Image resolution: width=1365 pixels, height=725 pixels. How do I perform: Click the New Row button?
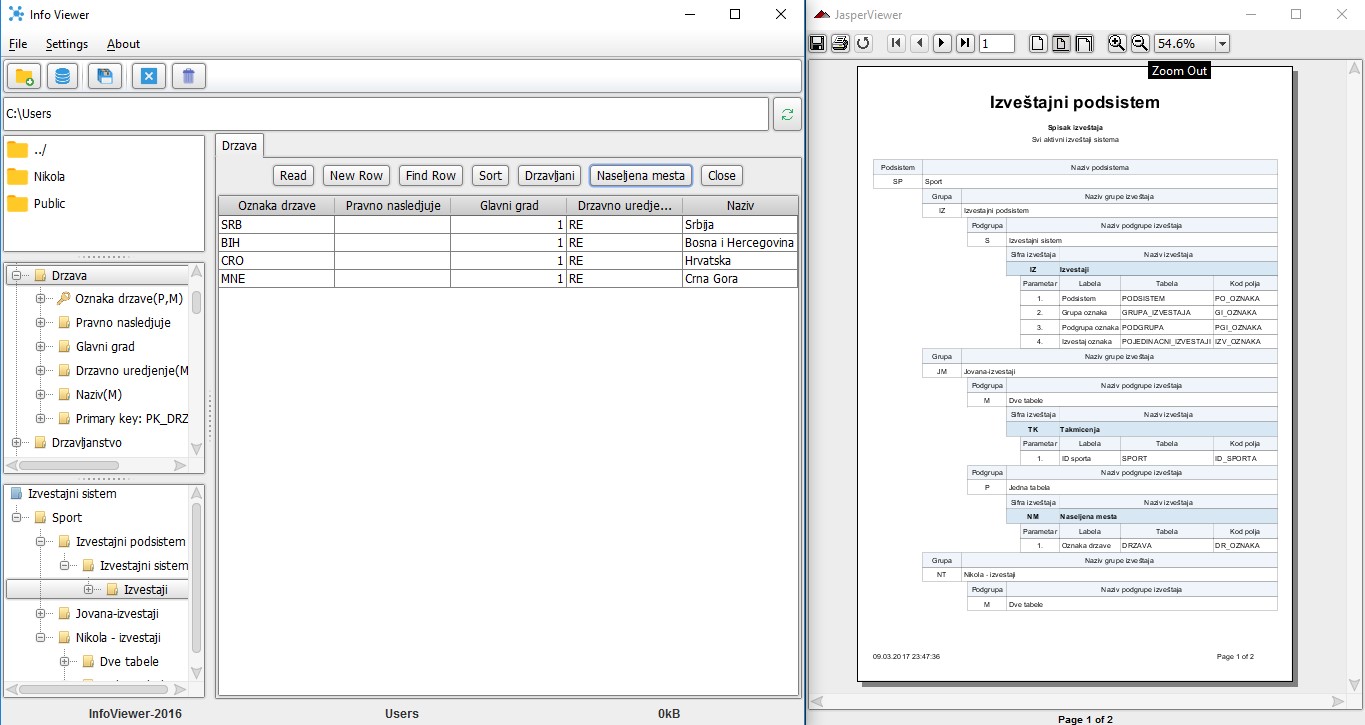coord(356,175)
